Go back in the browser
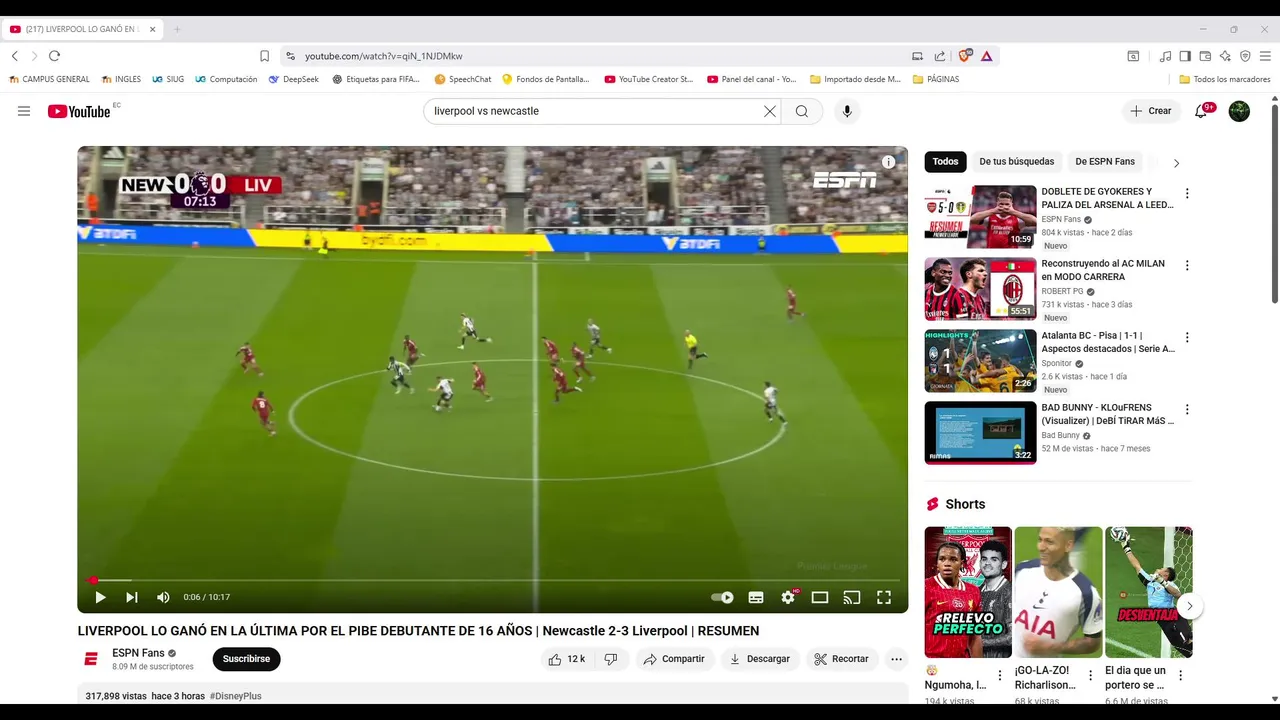Viewport: 1280px width, 720px height. [x=15, y=56]
